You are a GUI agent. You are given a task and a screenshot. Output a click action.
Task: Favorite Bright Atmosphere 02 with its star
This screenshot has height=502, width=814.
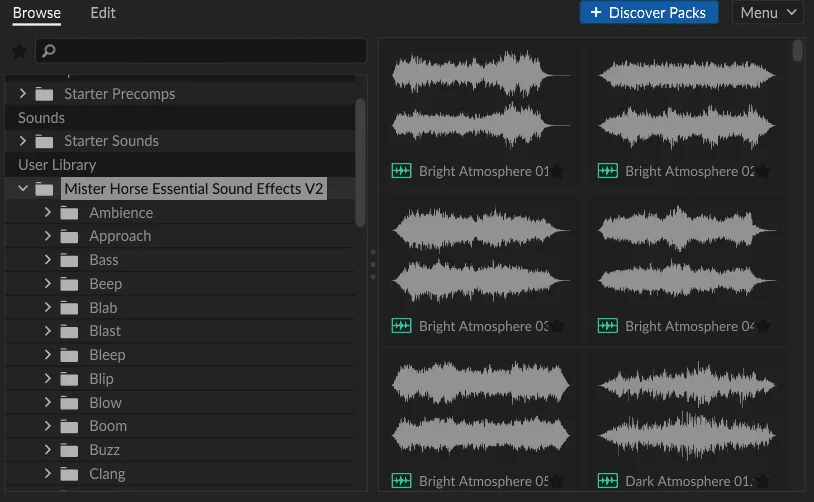coord(763,171)
